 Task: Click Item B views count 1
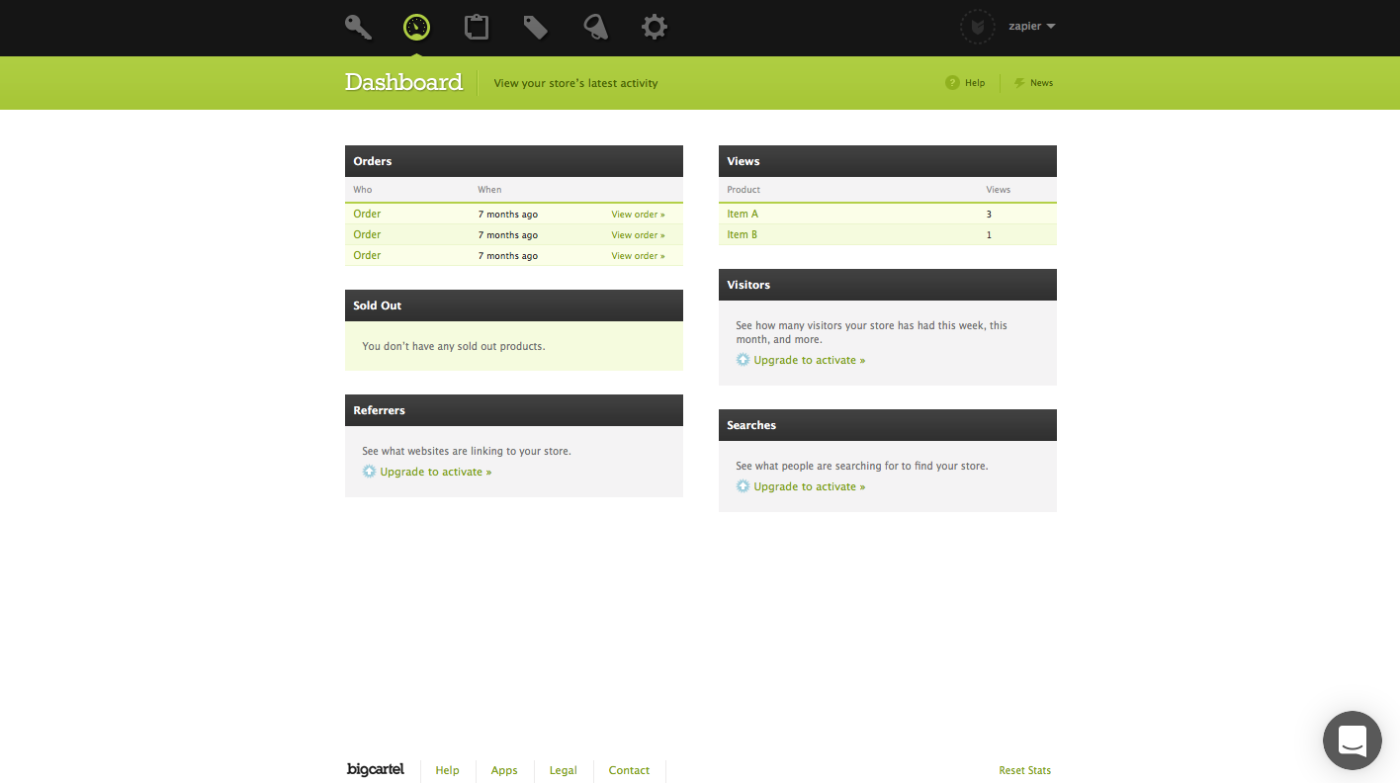989,235
